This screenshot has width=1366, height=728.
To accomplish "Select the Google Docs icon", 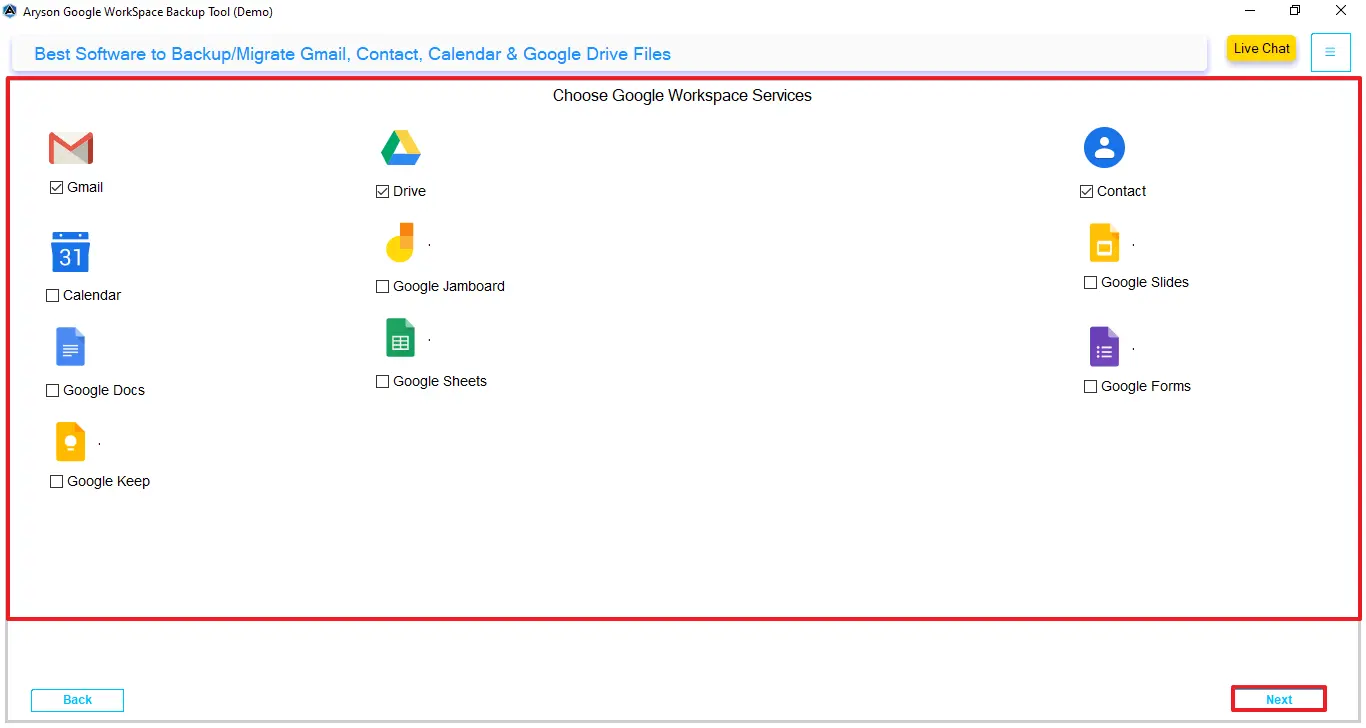I will [70, 347].
